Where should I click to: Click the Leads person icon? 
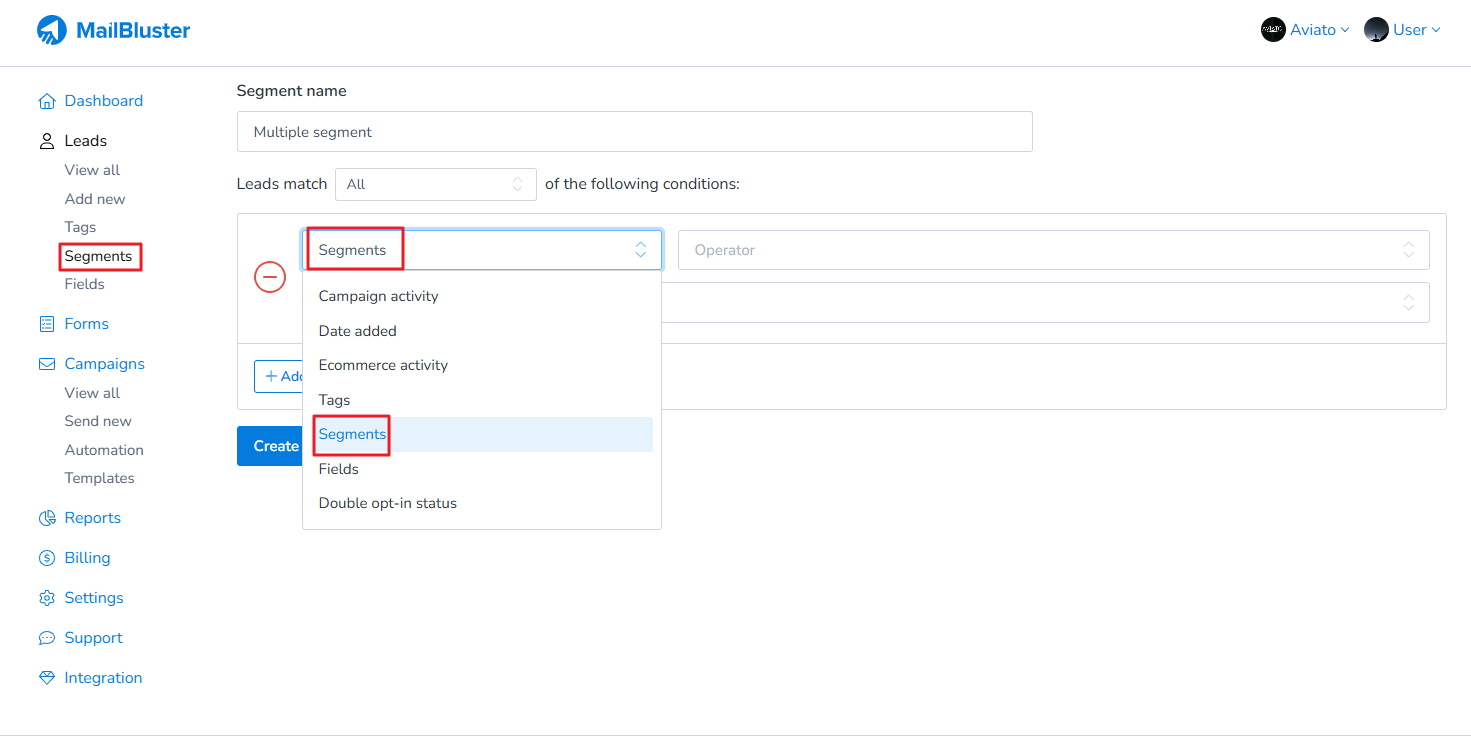click(46, 141)
